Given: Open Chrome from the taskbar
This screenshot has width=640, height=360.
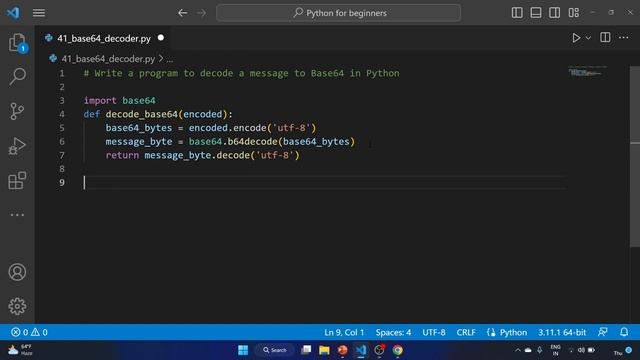Looking at the screenshot, I should 398,350.
